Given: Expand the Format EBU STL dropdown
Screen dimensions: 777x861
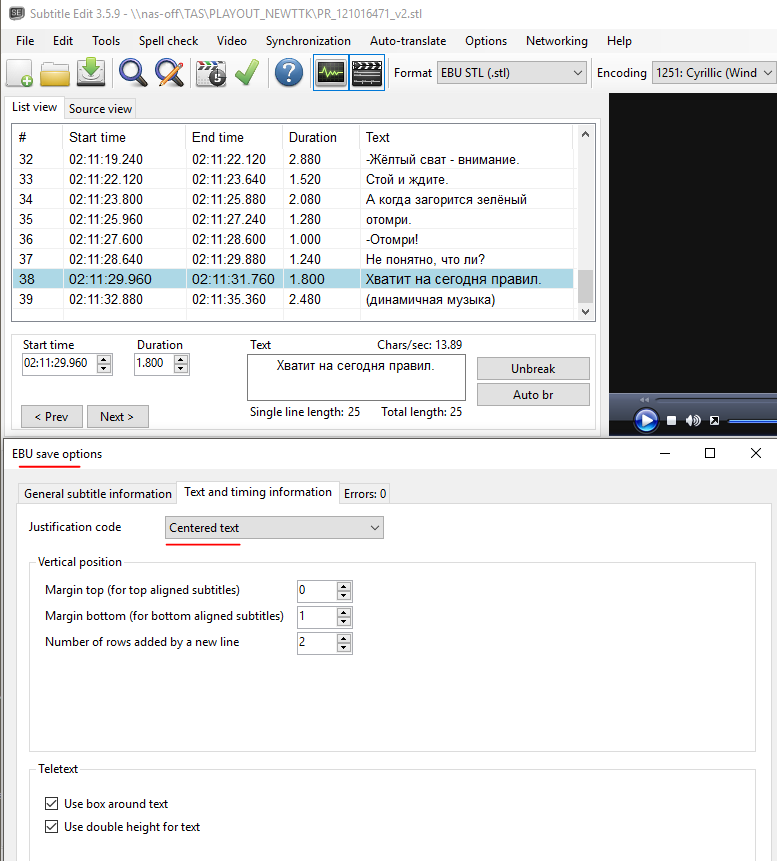Looking at the screenshot, I should [511, 73].
